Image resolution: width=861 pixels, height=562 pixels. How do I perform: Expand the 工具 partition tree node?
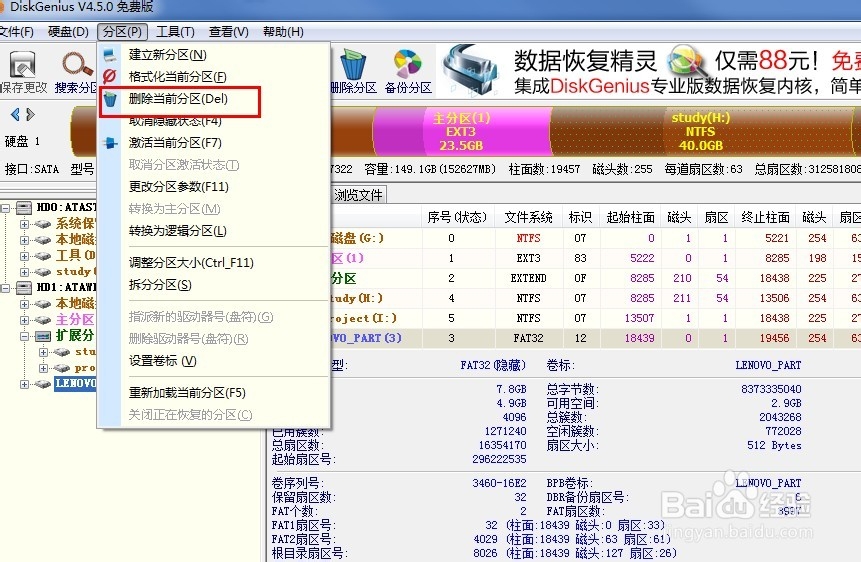(24, 256)
